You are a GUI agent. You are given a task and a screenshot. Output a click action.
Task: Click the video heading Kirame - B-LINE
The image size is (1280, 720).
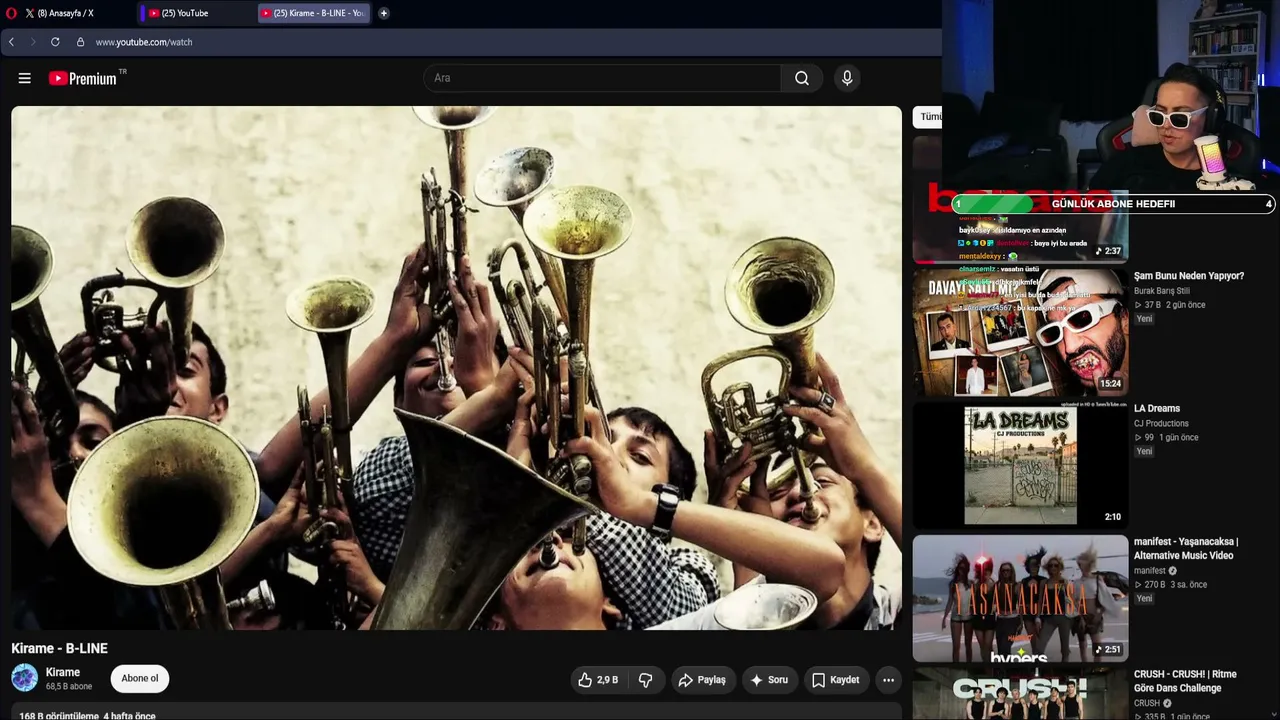point(60,648)
